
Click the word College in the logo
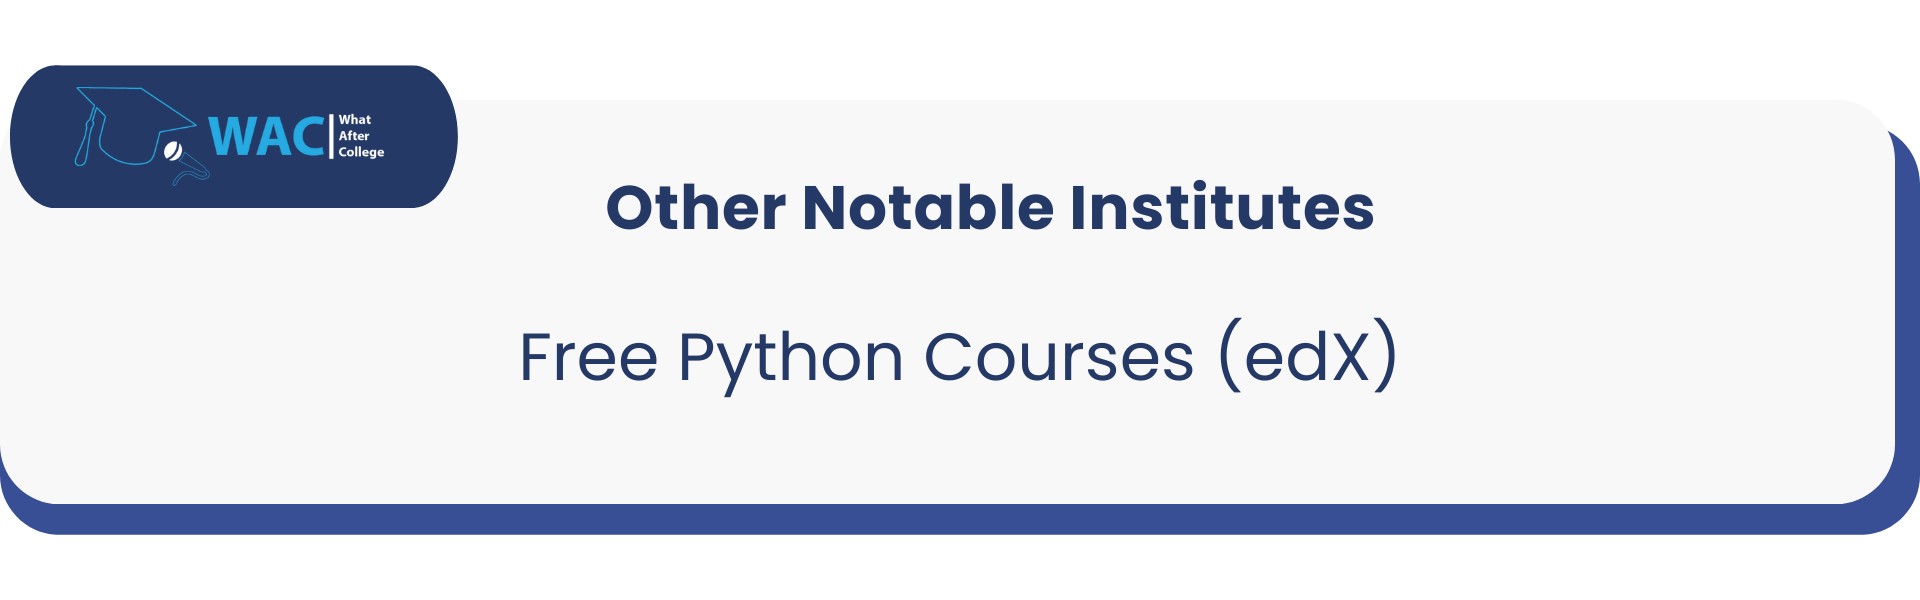(361, 152)
